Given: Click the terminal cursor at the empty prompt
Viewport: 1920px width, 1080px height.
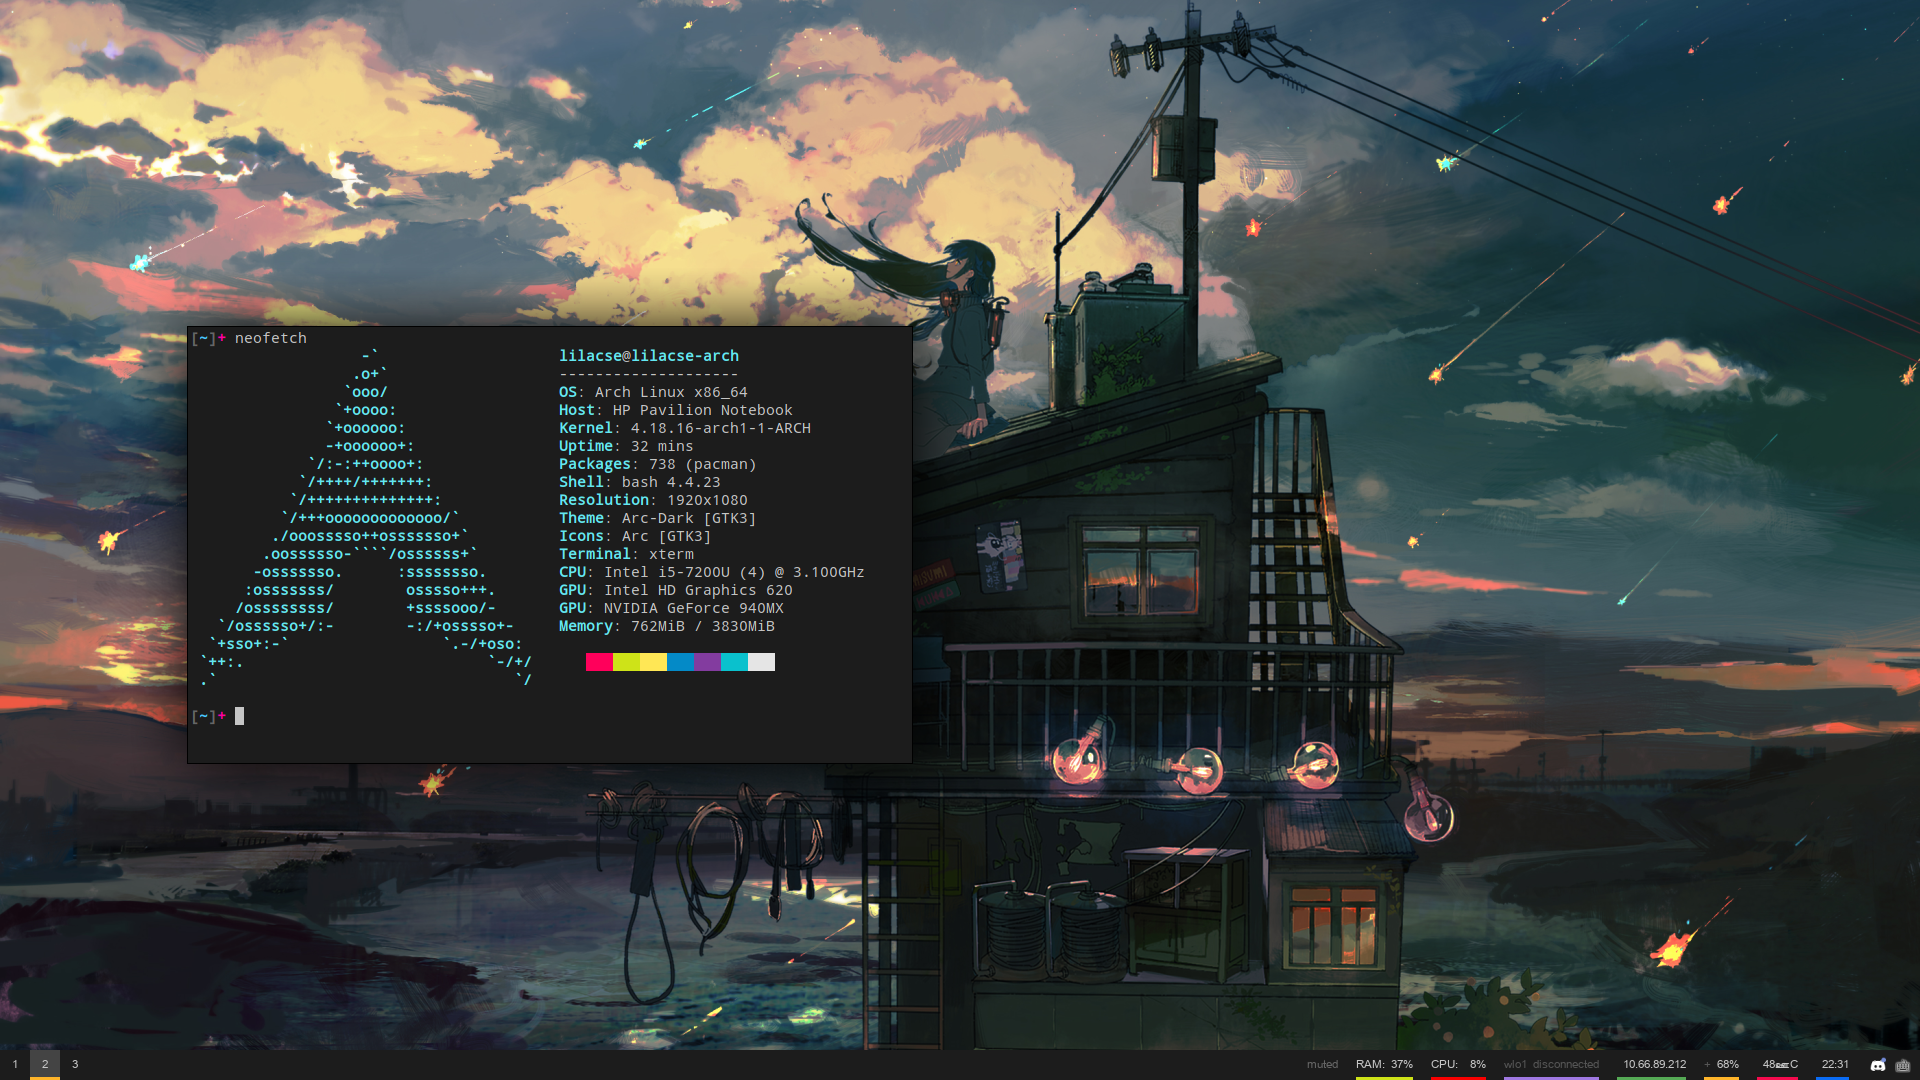Looking at the screenshot, I should point(239,716).
